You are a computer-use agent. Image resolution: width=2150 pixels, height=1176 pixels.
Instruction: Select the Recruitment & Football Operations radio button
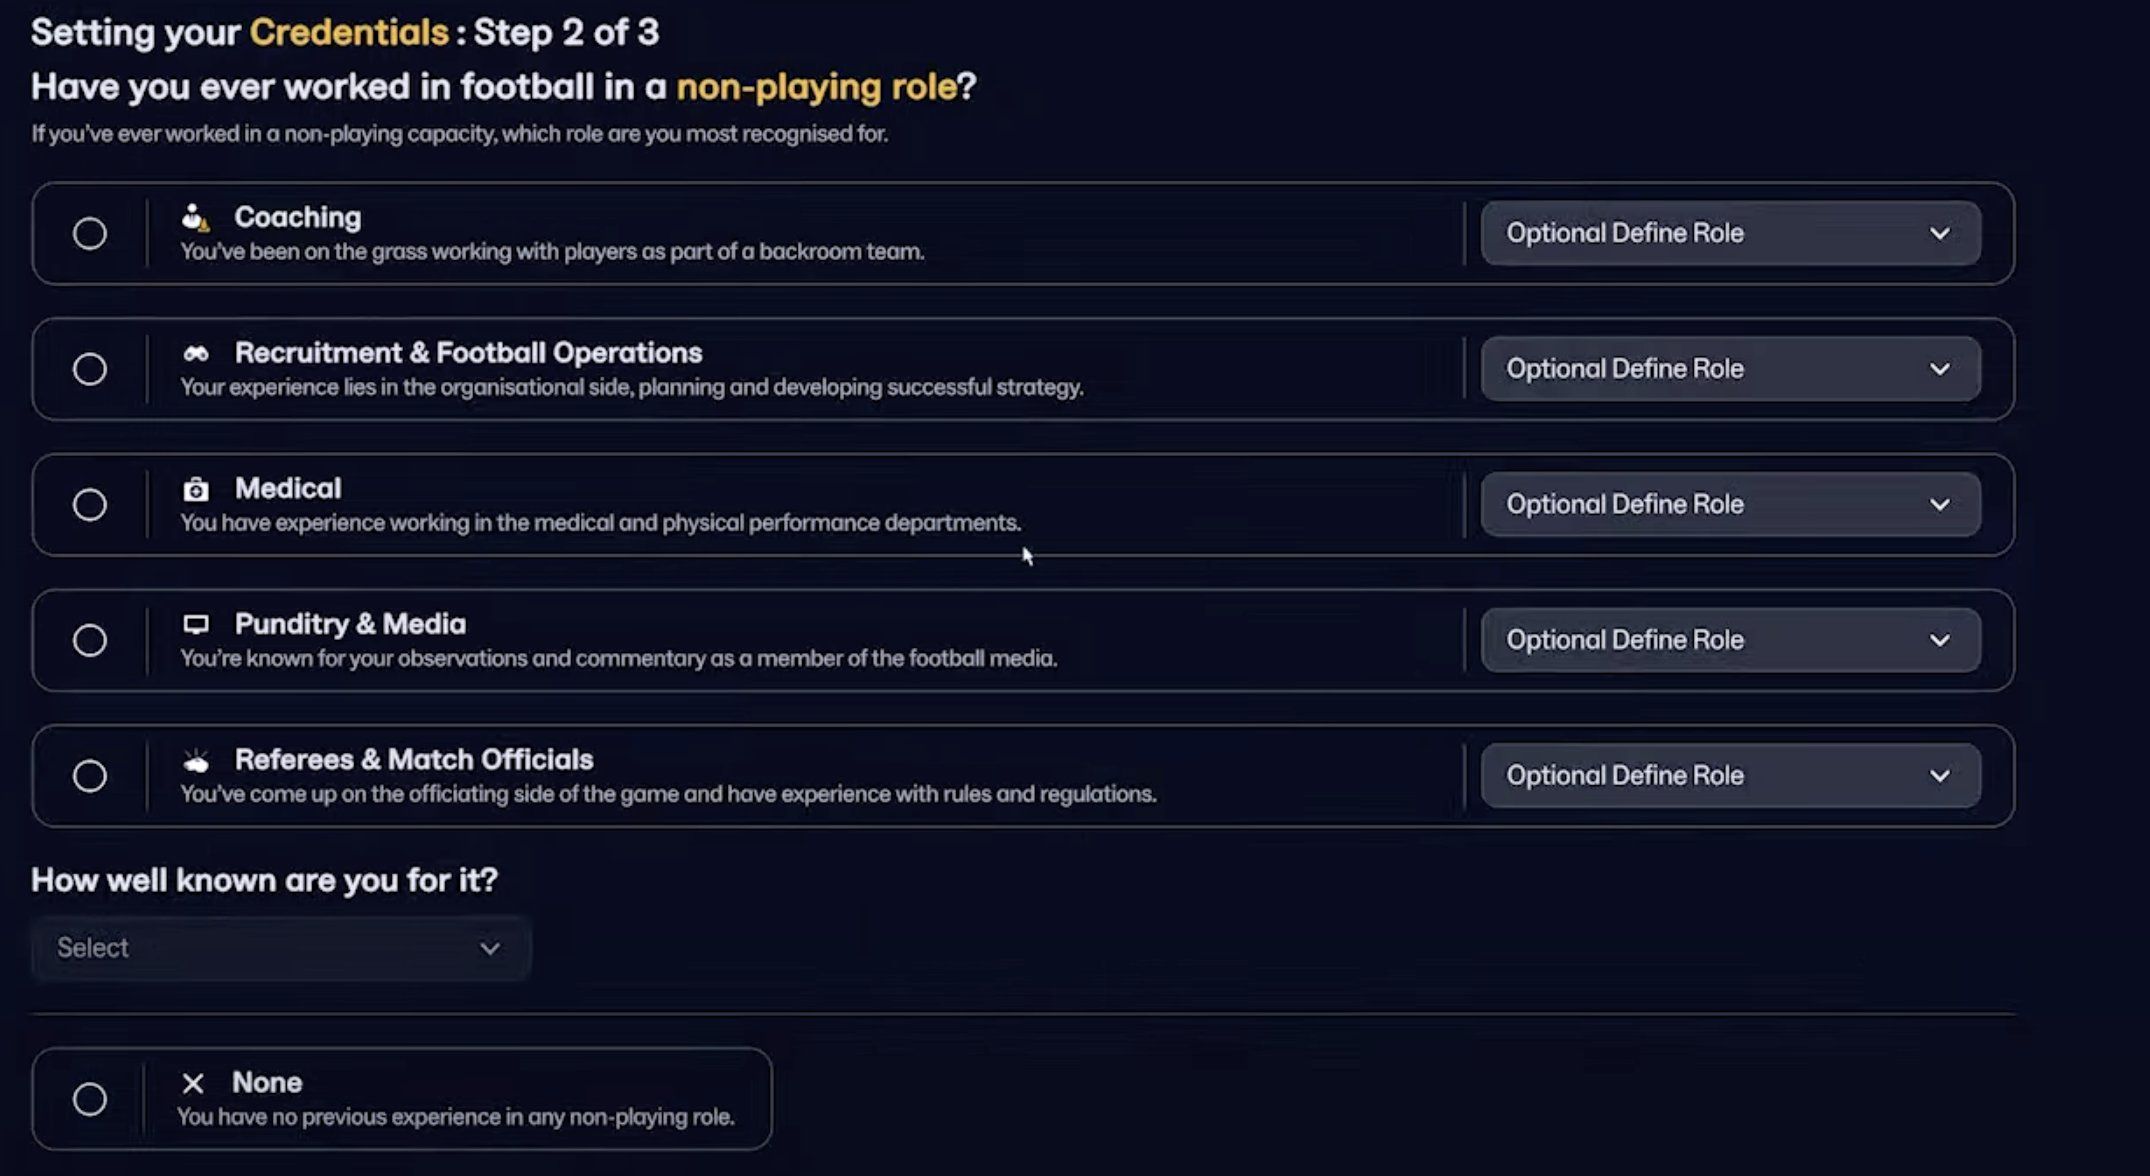click(90, 369)
